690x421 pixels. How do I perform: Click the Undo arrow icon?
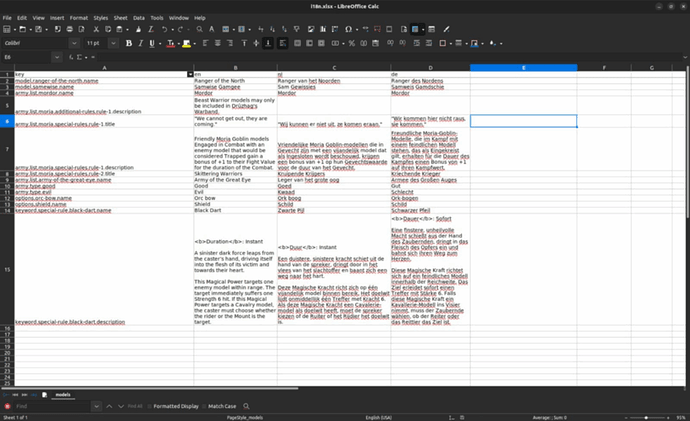(167, 30)
